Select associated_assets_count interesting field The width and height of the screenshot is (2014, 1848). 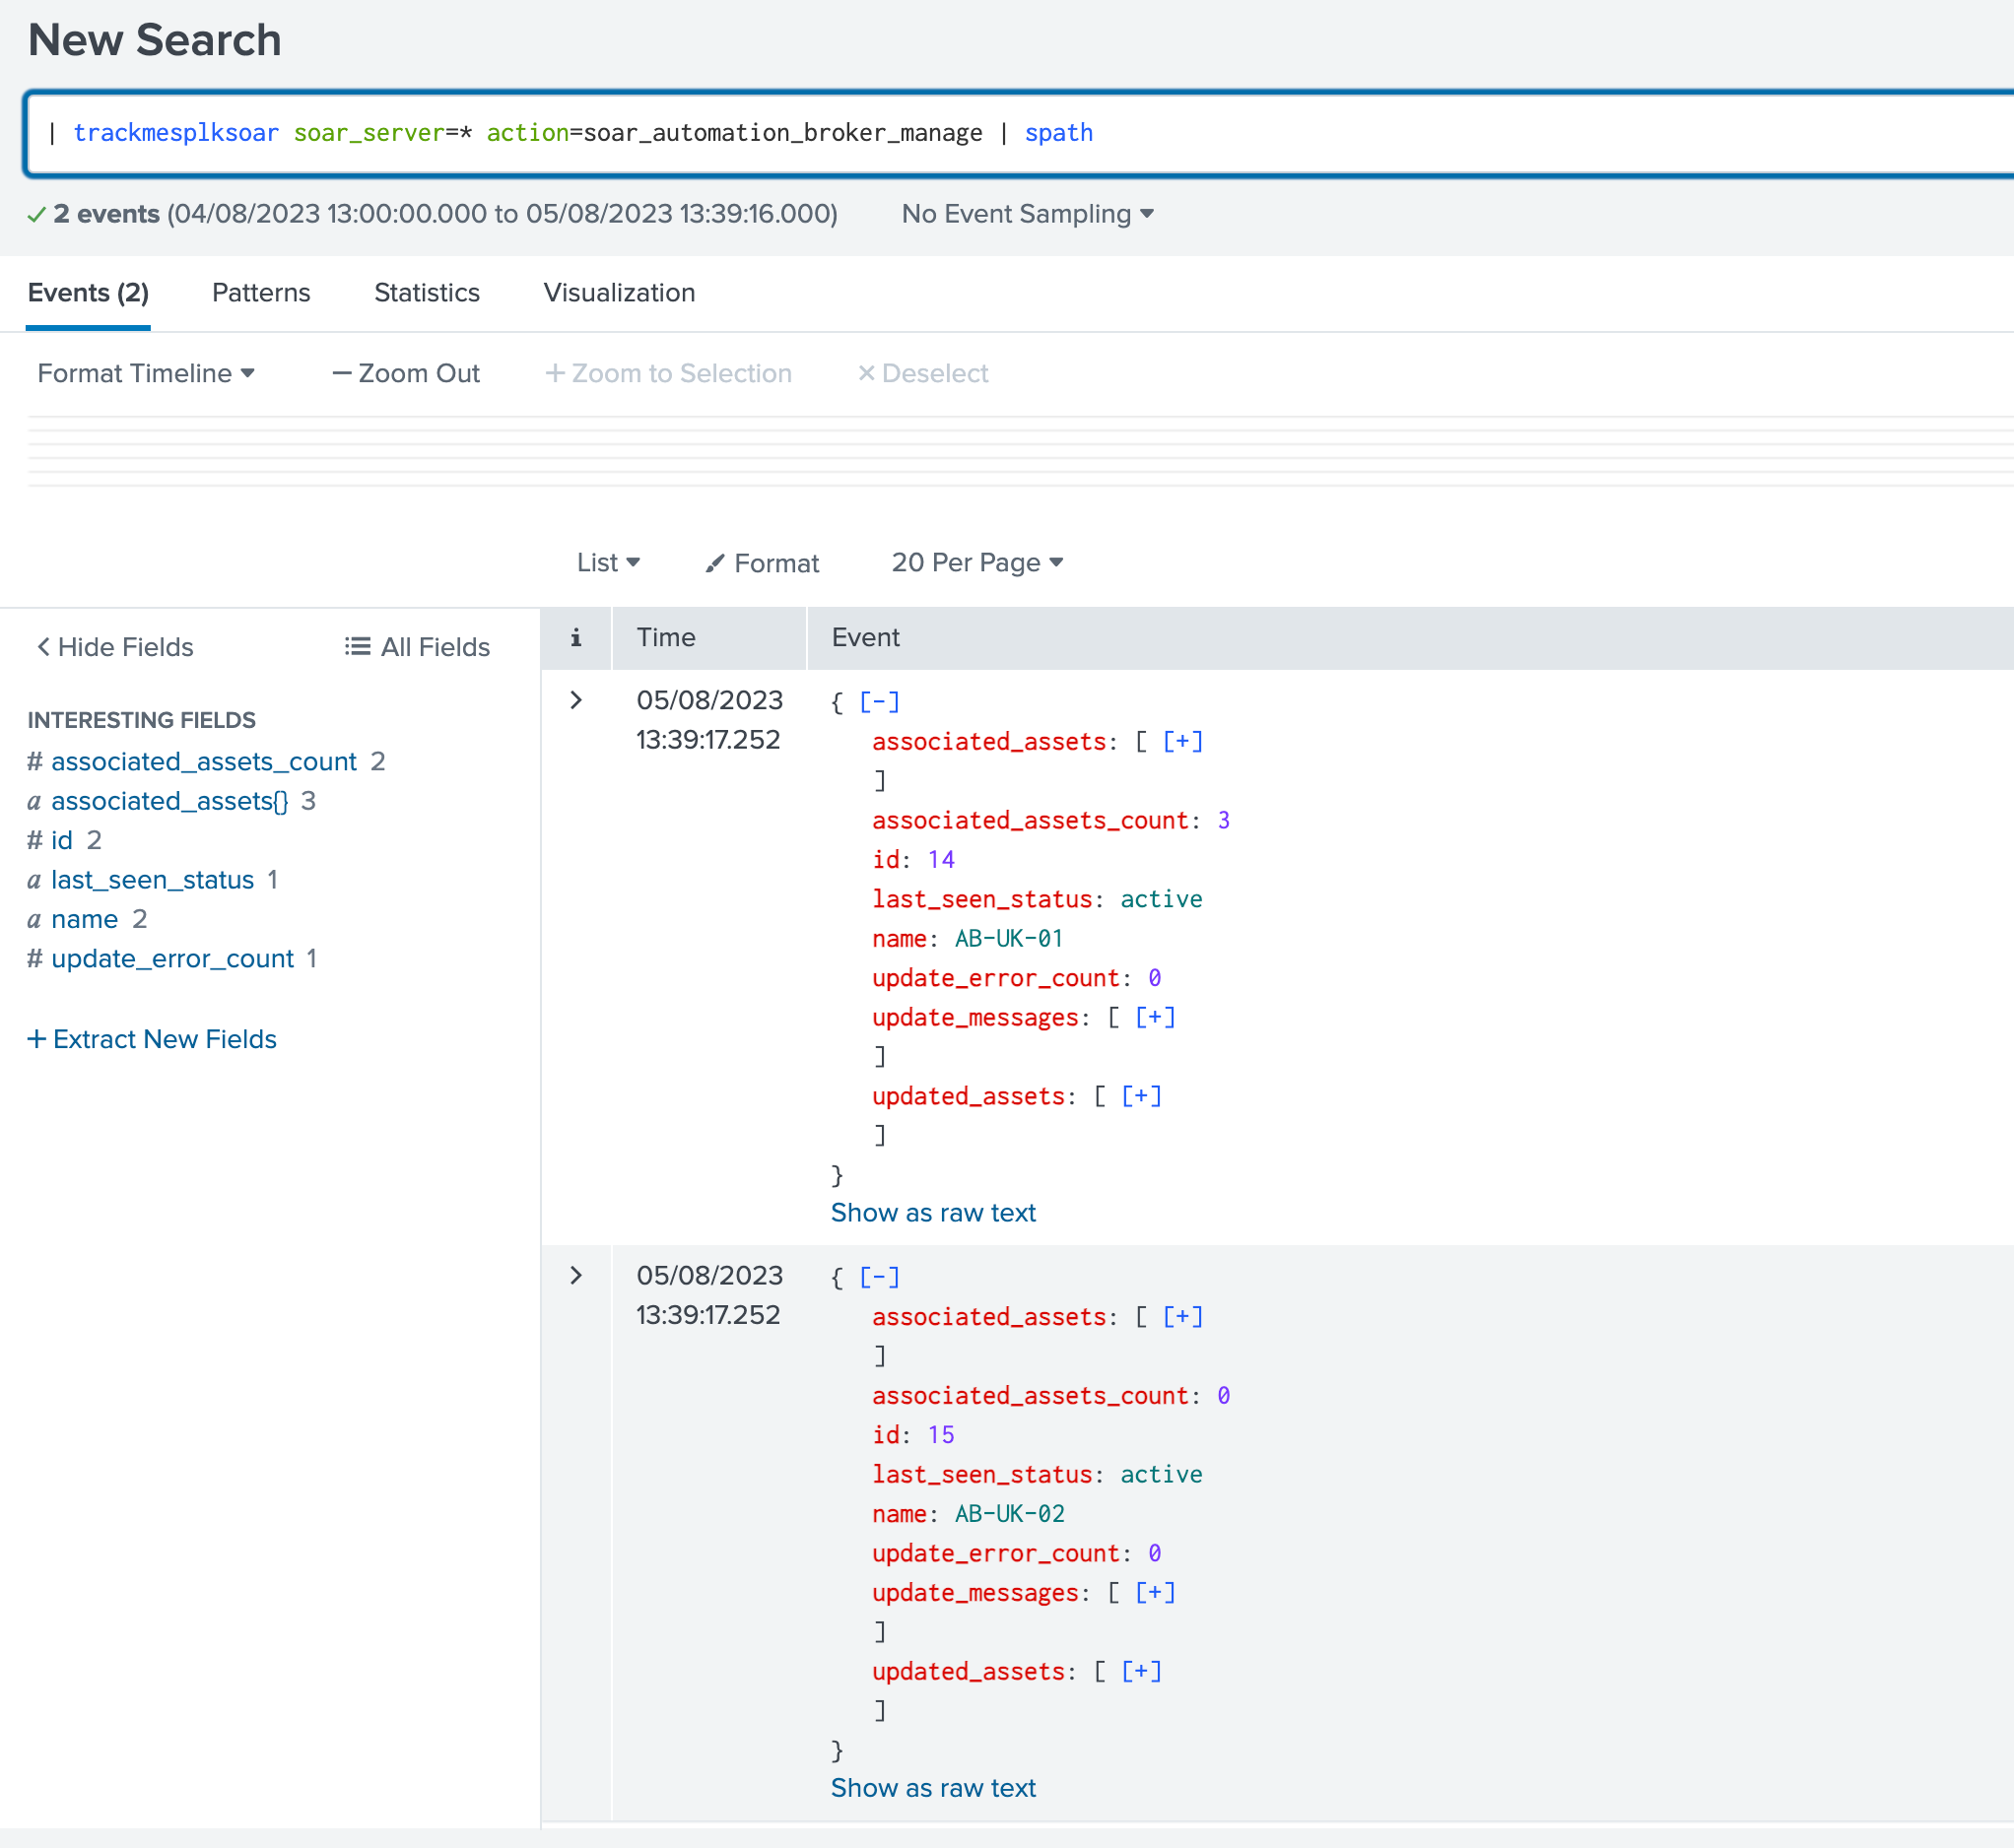click(x=204, y=762)
